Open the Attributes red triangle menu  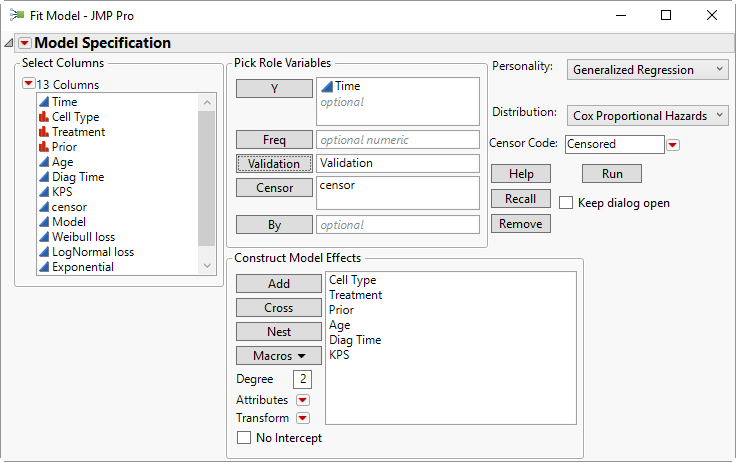click(303, 400)
